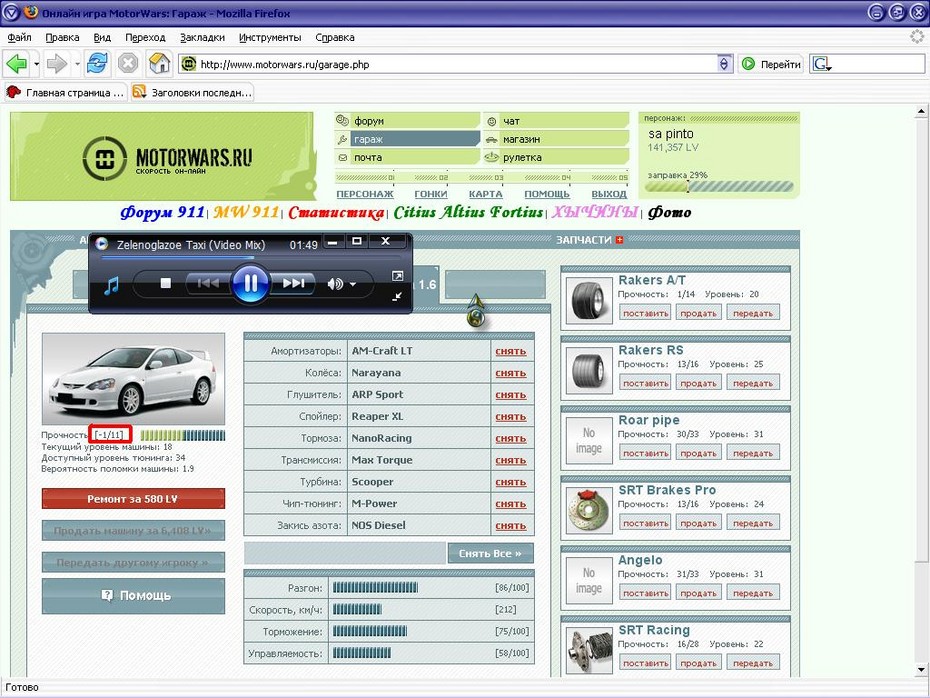Skip to previous track in media player
This screenshot has height=698, width=930.
pyautogui.click(x=208, y=283)
